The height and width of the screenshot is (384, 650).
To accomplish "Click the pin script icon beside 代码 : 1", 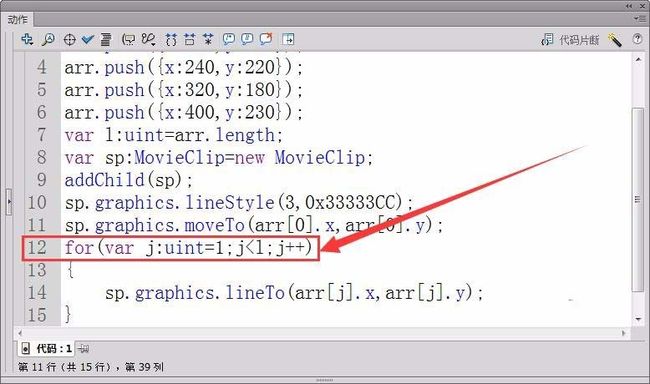I will pyautogui.click(x=83, y=349).
